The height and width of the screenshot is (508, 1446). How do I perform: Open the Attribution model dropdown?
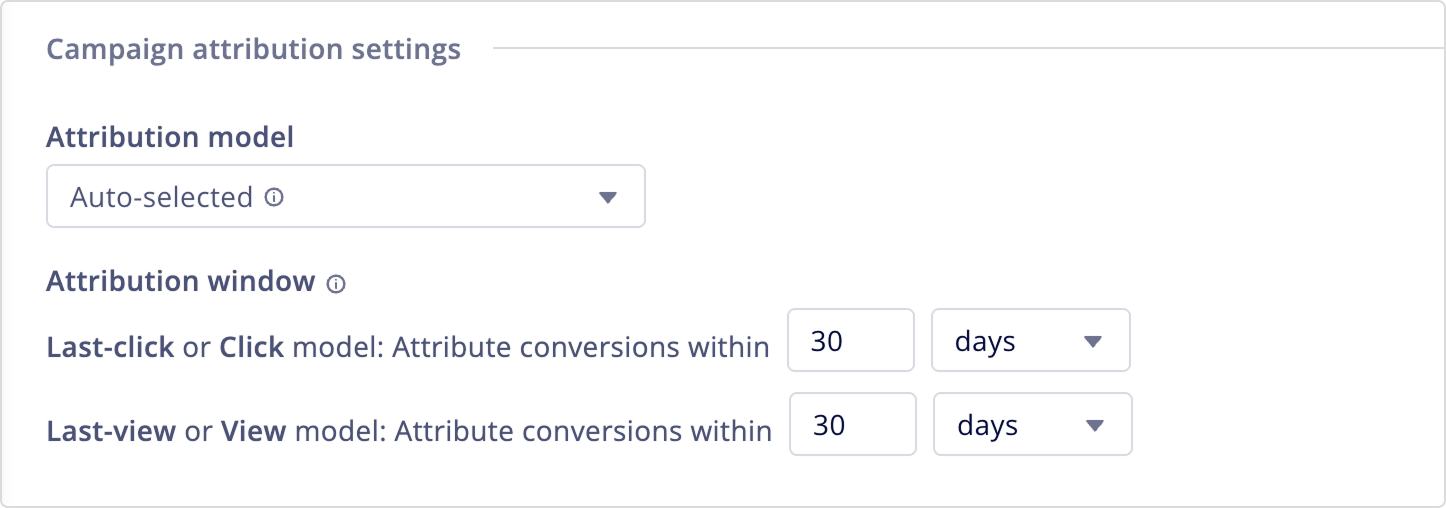(345, 197)
